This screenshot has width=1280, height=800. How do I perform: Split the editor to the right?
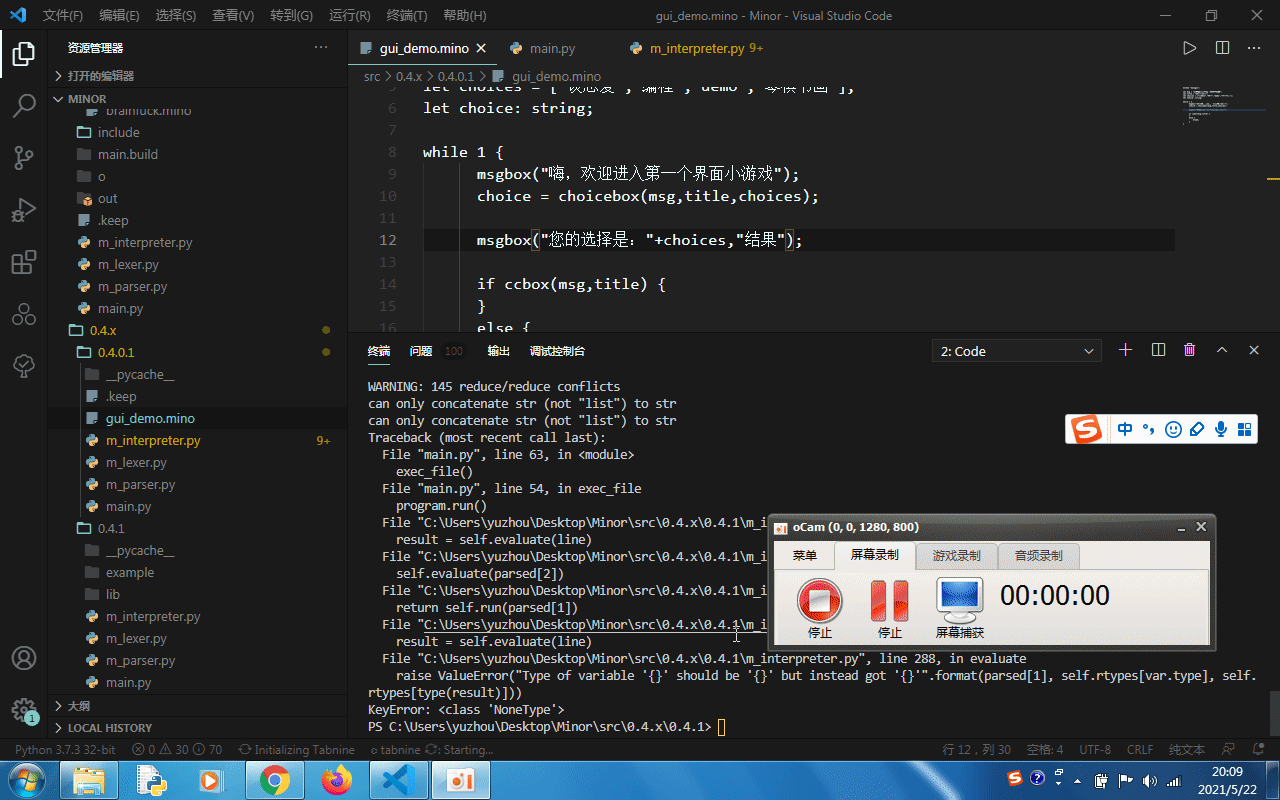1222,48
